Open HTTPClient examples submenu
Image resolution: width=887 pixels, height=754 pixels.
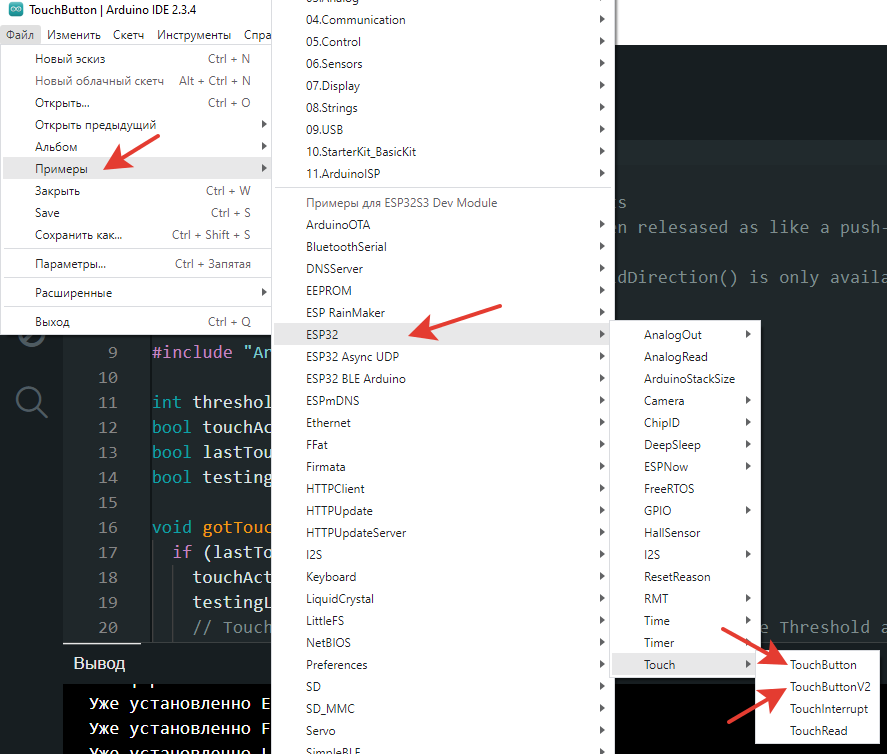pyautogui.click(x=442, y=489)
